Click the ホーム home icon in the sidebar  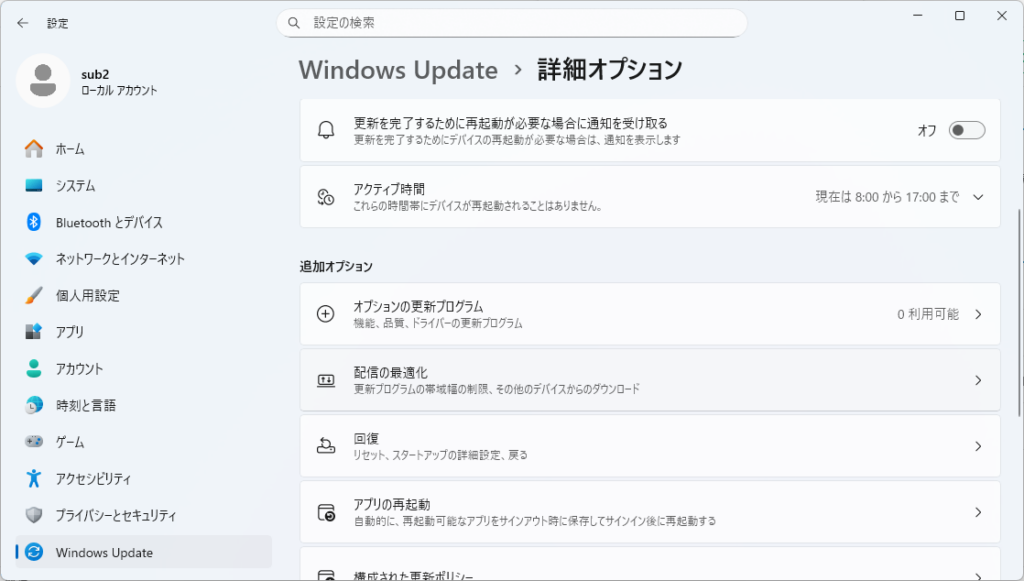tap(34, 149)
